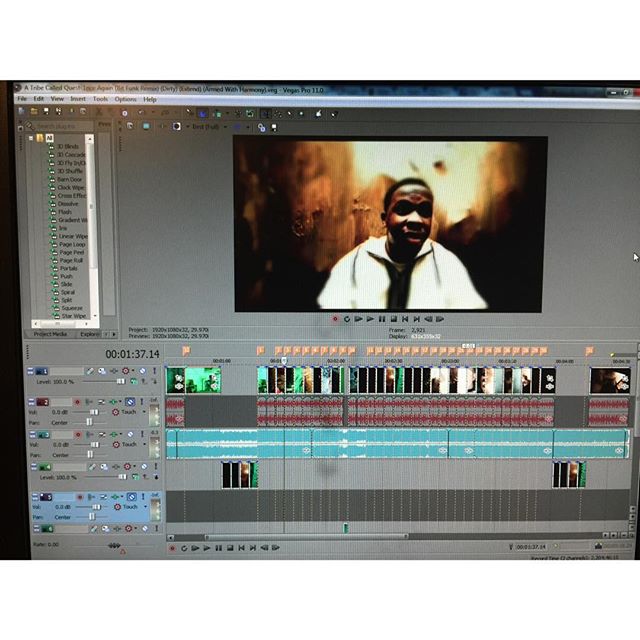Mute video track 1

pyautogui.click(x=142, y=371)
